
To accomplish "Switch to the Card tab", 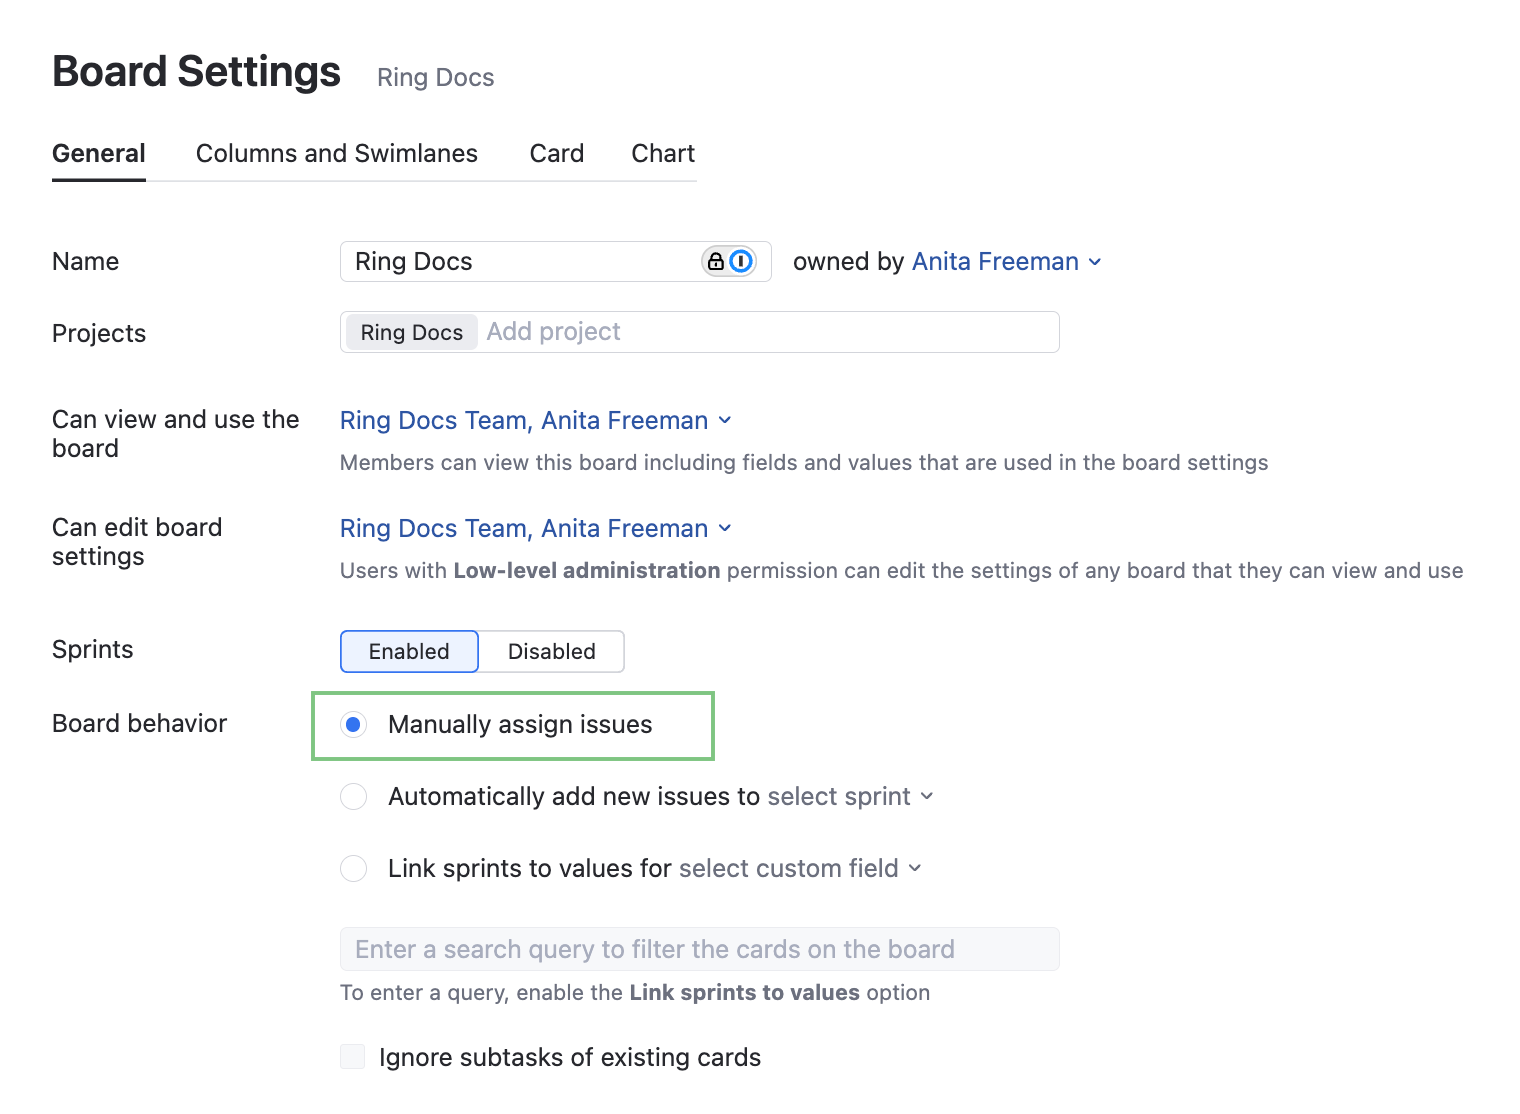I will click(556, 153).
